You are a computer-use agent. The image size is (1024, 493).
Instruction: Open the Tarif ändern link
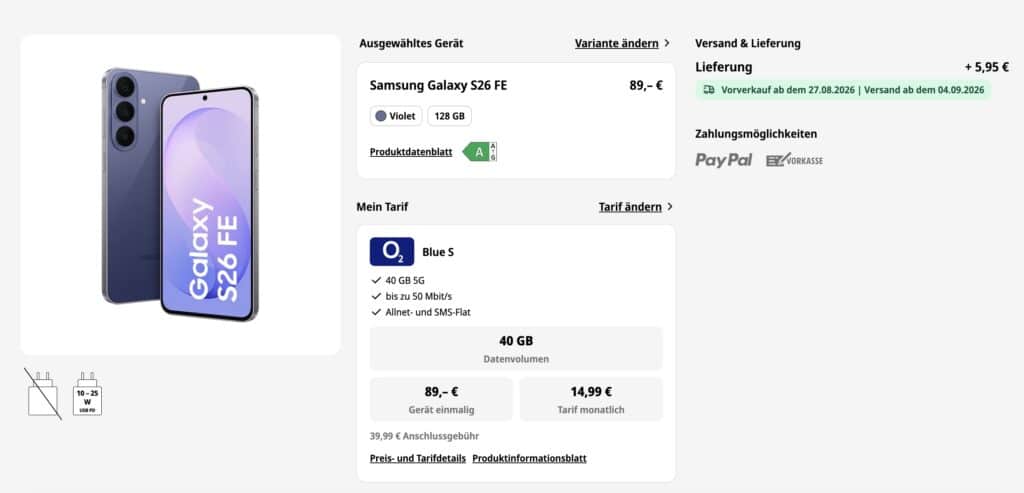tap(630, 207)
